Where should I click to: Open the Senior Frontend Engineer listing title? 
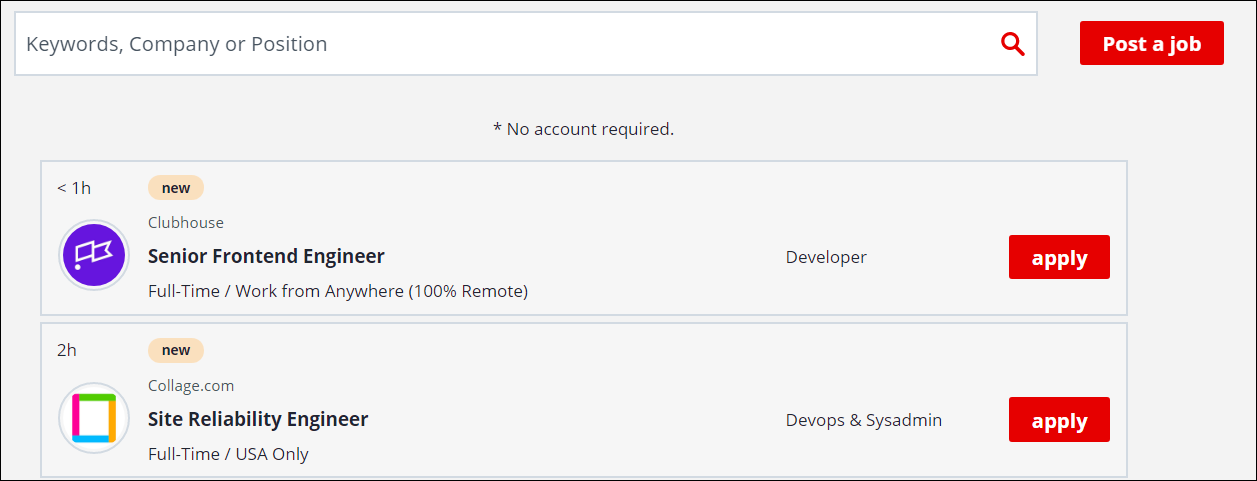point(266,256)
